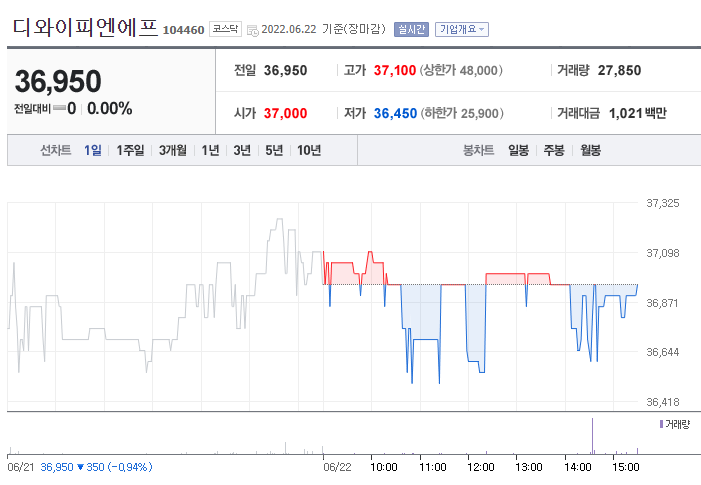
Task: Click the 36,418 y-axis label
Action: click(663, 402)
